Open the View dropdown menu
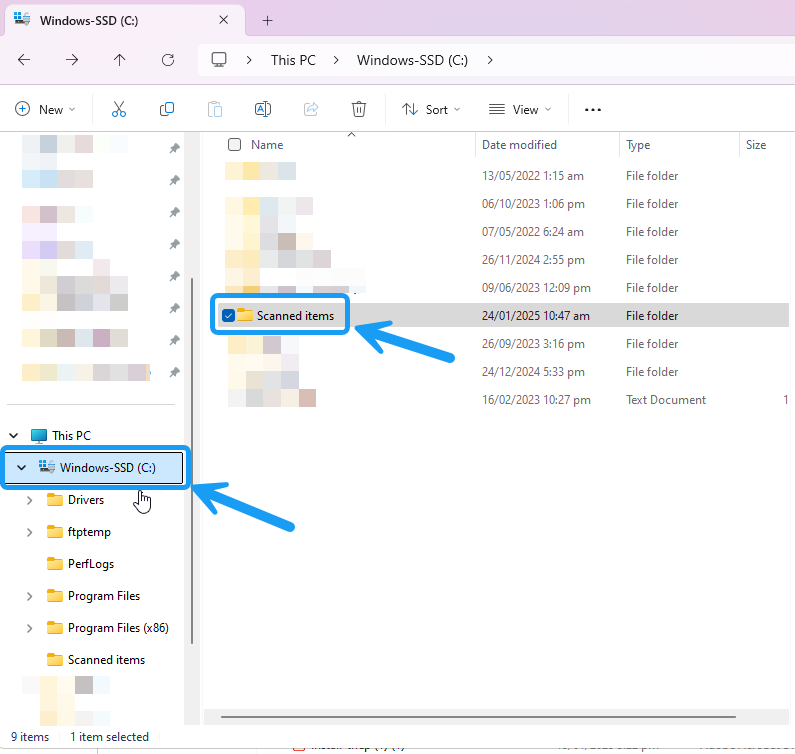795x754 pixels. click(520, 110)
